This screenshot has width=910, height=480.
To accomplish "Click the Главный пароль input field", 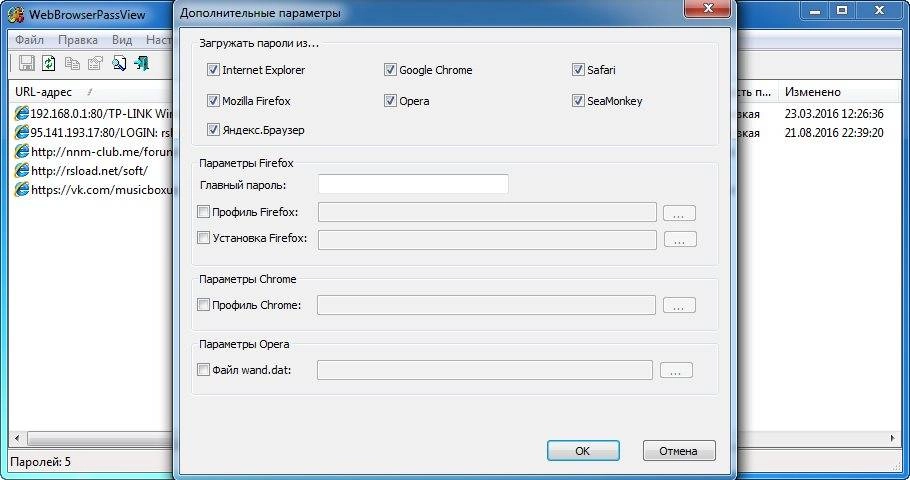I will click(x=413, y=184).
